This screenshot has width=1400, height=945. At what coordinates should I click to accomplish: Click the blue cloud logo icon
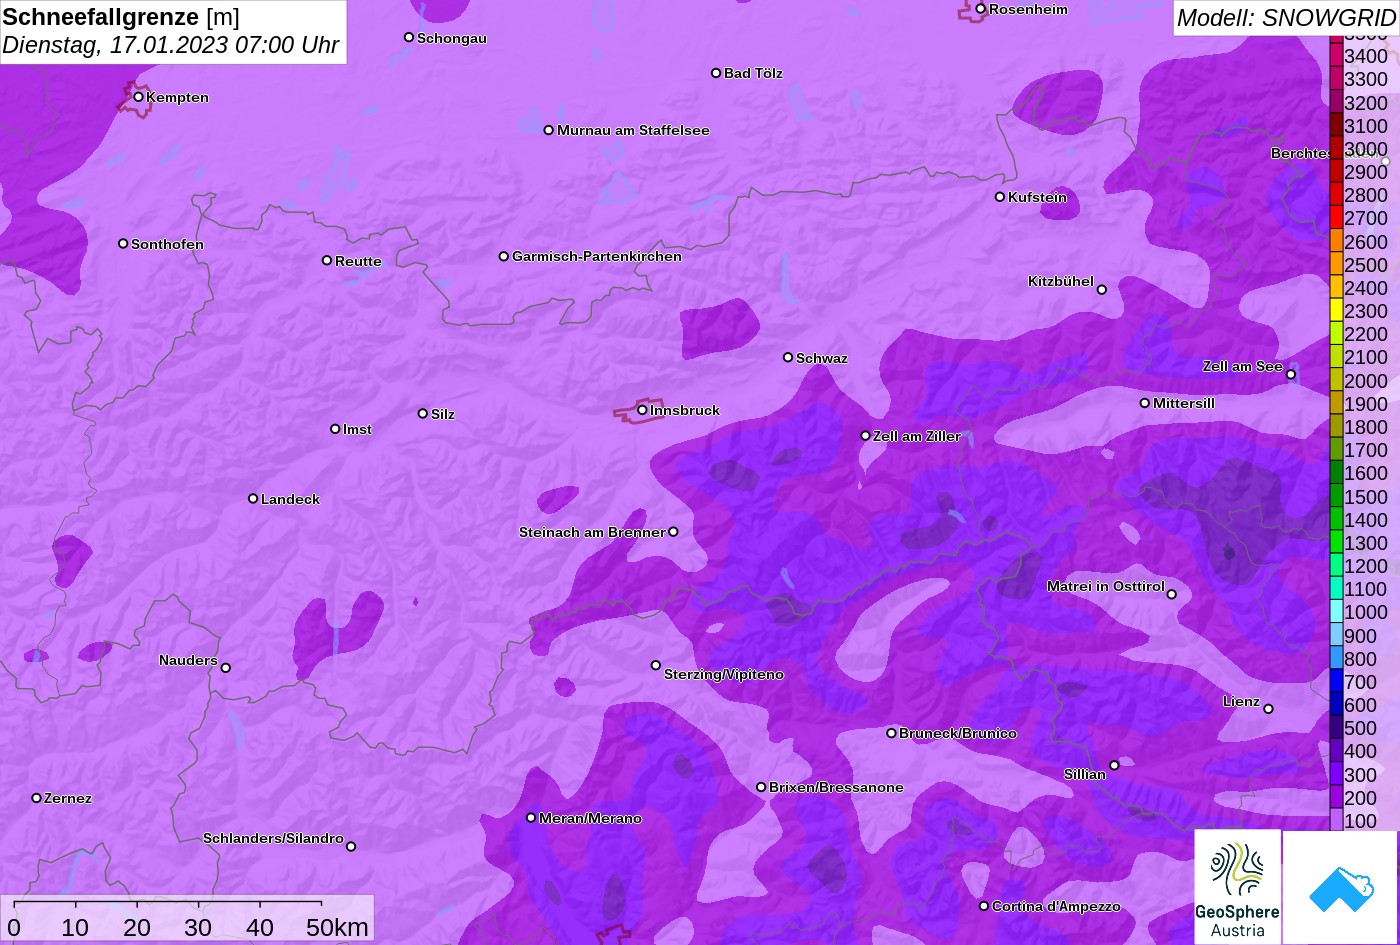[1340, 887]
